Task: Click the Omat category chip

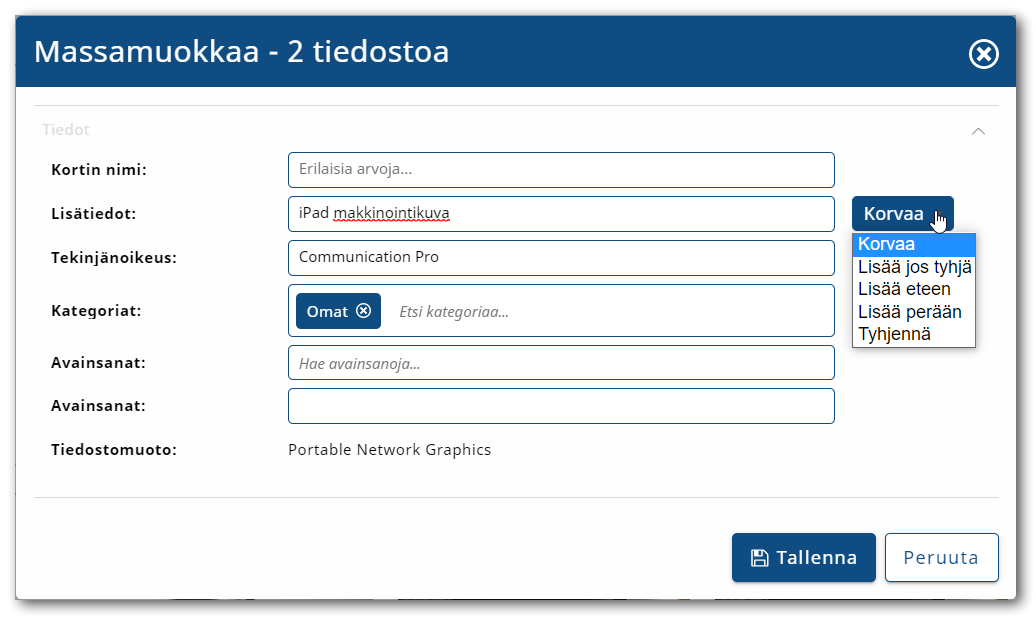Action: (x=327, y=311)
